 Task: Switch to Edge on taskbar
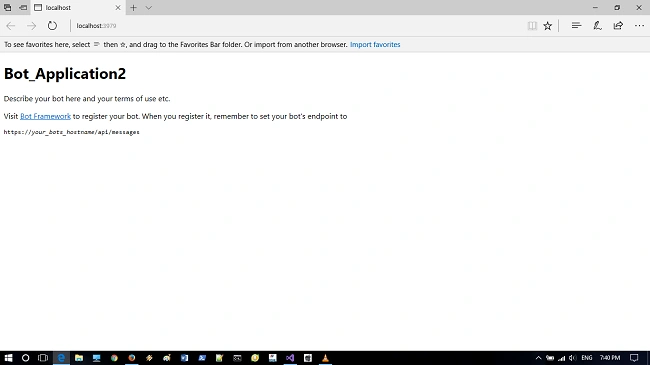point(61,358)
